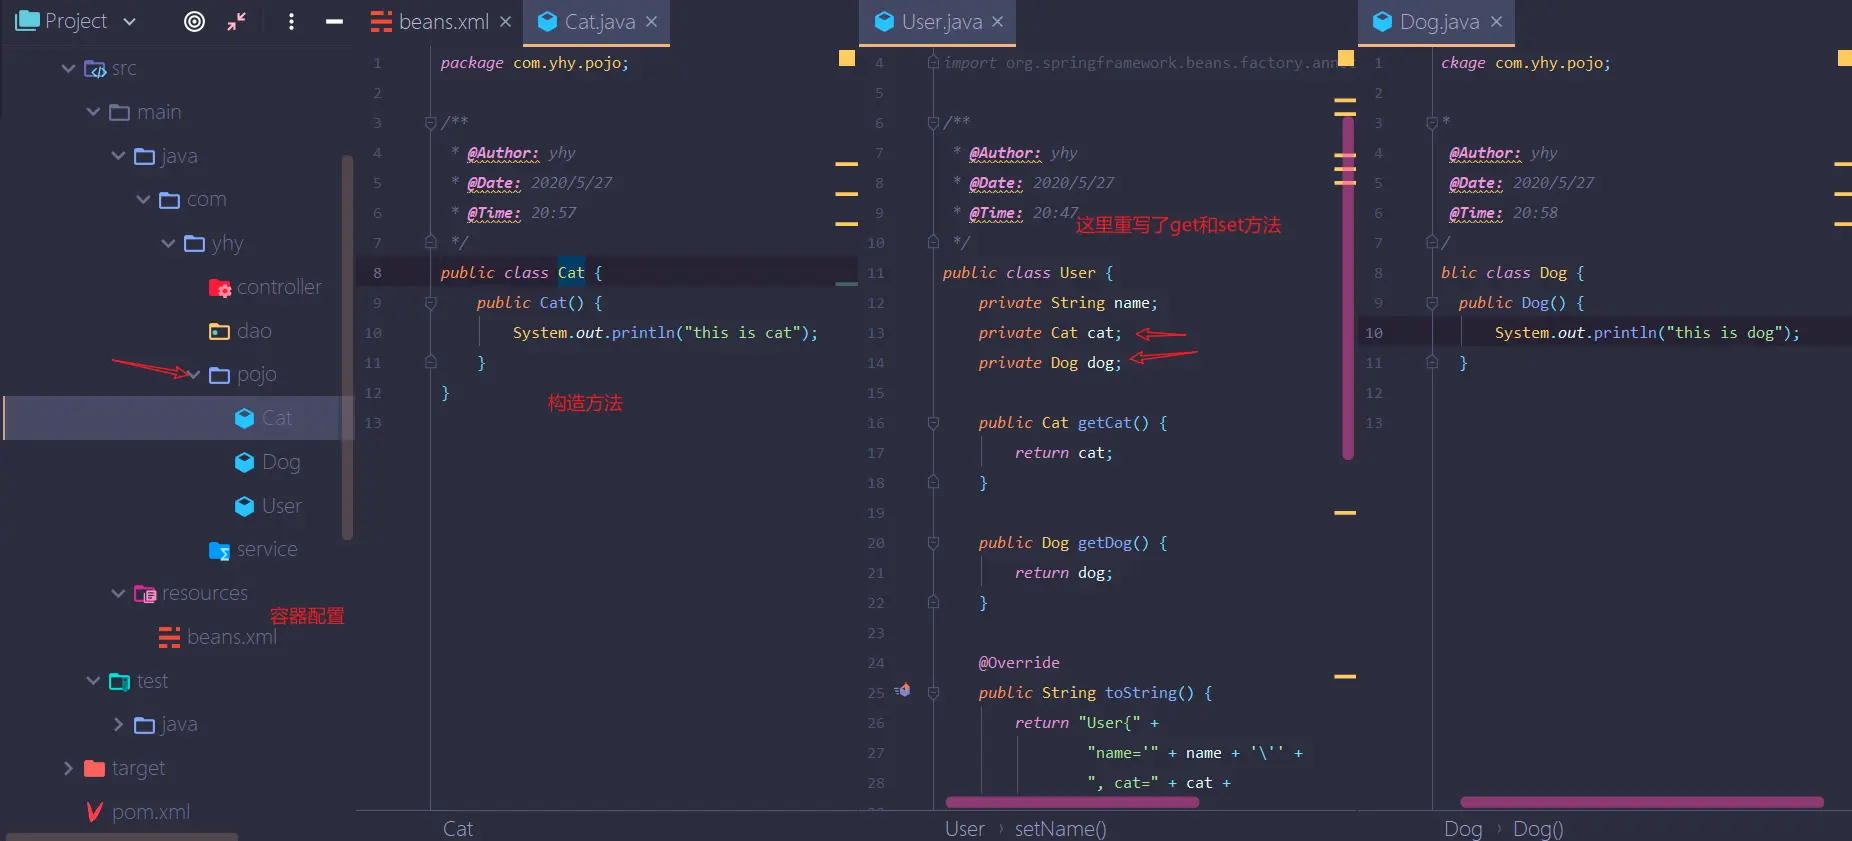Screen dimensions: 1852x841
Task: Close the beans.xml editor tab
Action: point(506,21)
